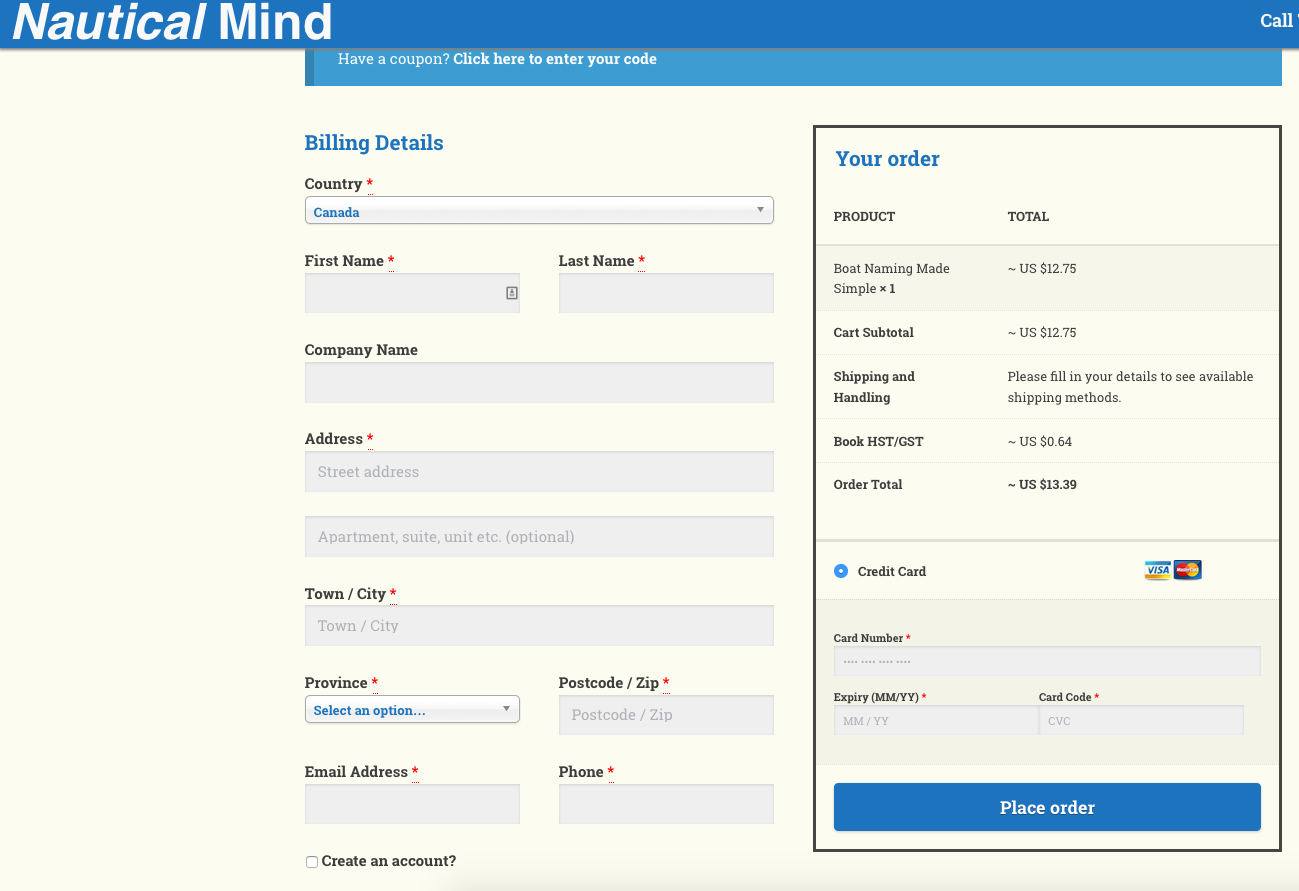Expand the Province select menu
1299x891 pixels.
(411, 710)
